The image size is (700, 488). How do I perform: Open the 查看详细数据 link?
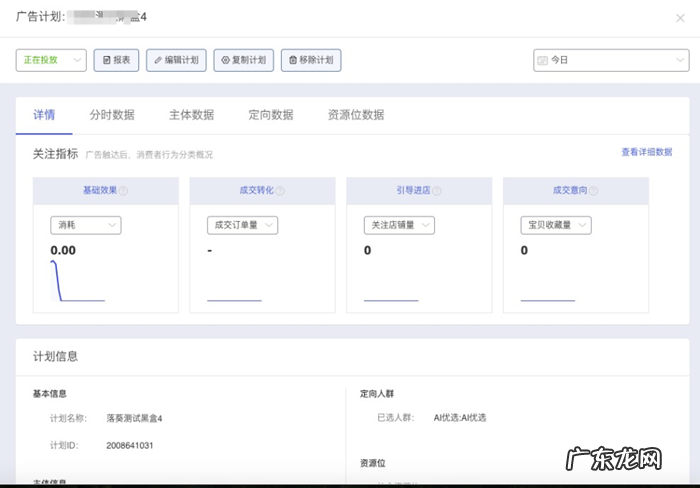(x=647, y=152)
